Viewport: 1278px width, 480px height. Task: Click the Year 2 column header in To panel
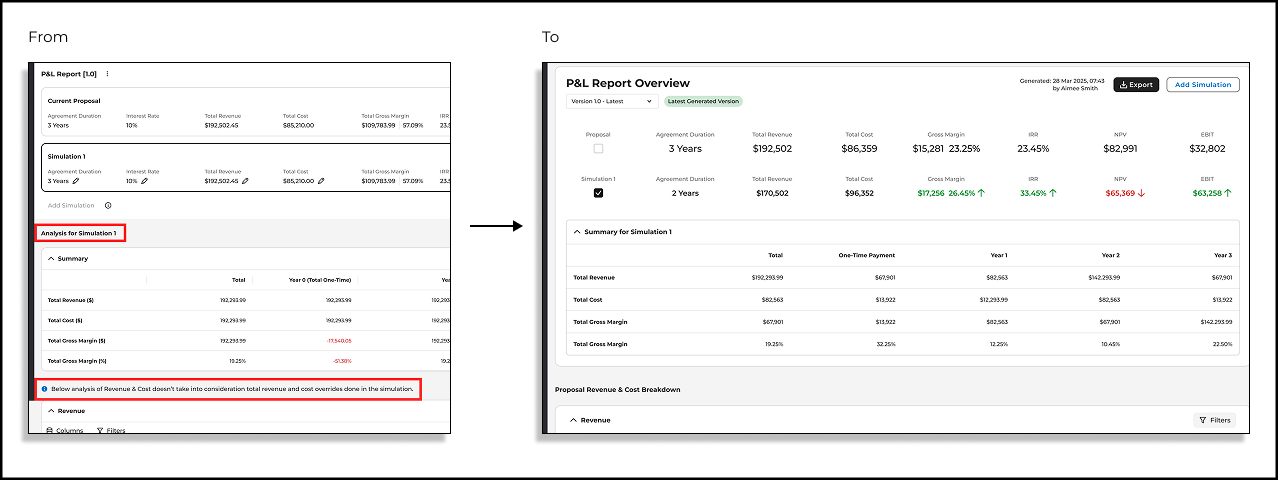(x=1110, y=255)
